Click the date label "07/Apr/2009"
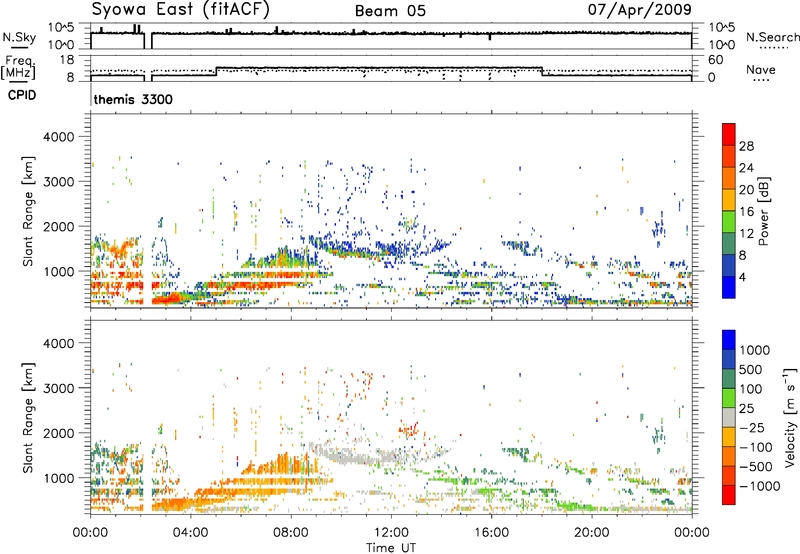 (x=640, y=9)
